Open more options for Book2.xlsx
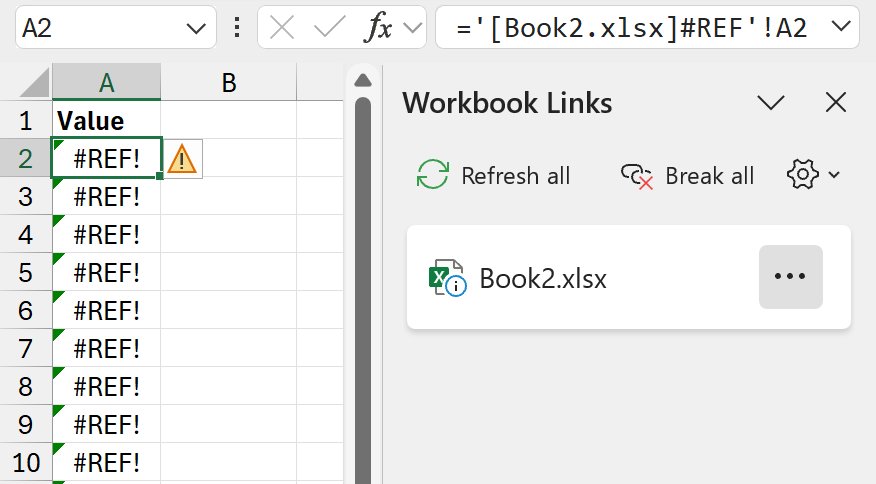 [790, 277]
